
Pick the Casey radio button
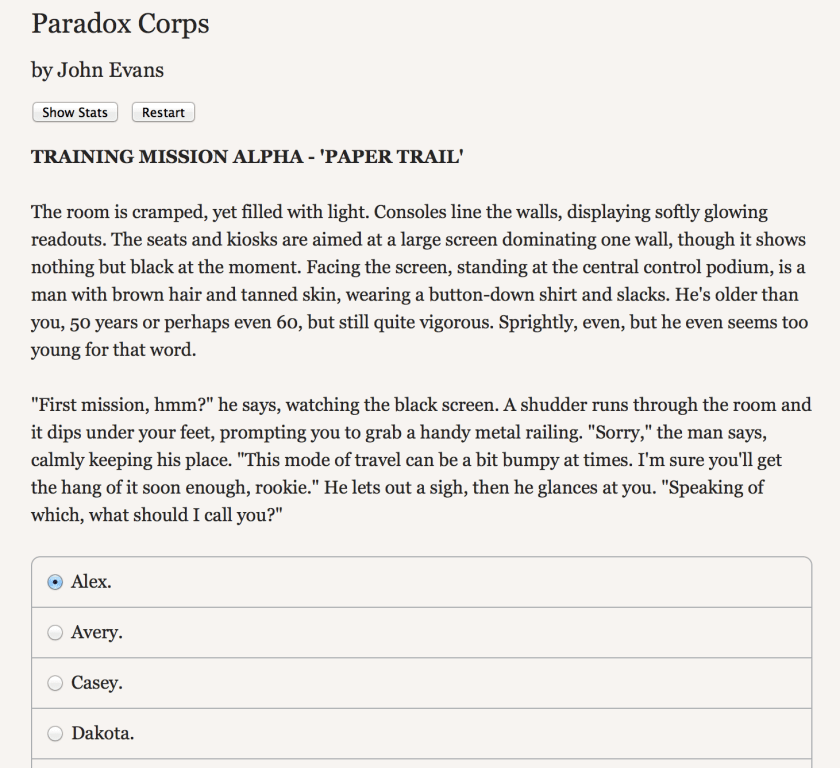(x=55, y=684)
